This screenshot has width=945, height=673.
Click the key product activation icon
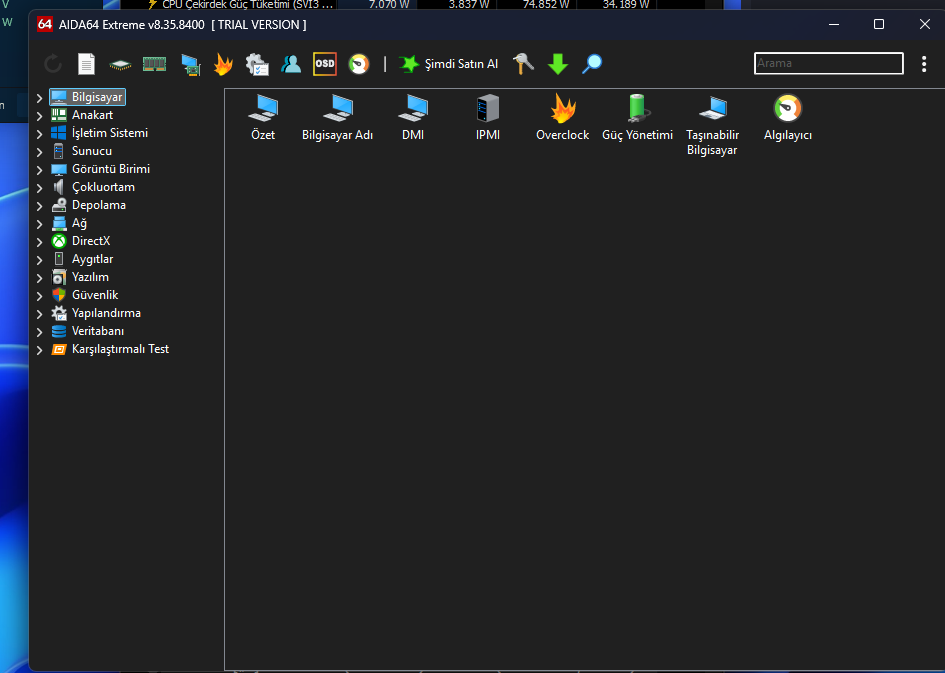(523, 64)
